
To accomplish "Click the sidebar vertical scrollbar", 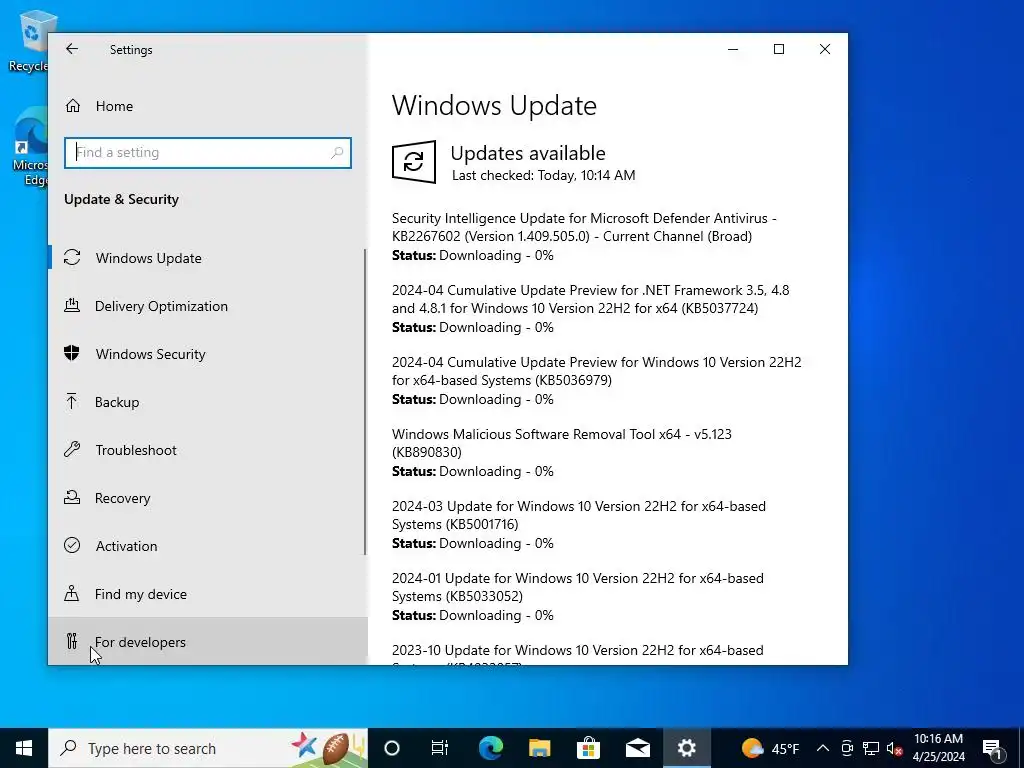I will tap(365, 402).
